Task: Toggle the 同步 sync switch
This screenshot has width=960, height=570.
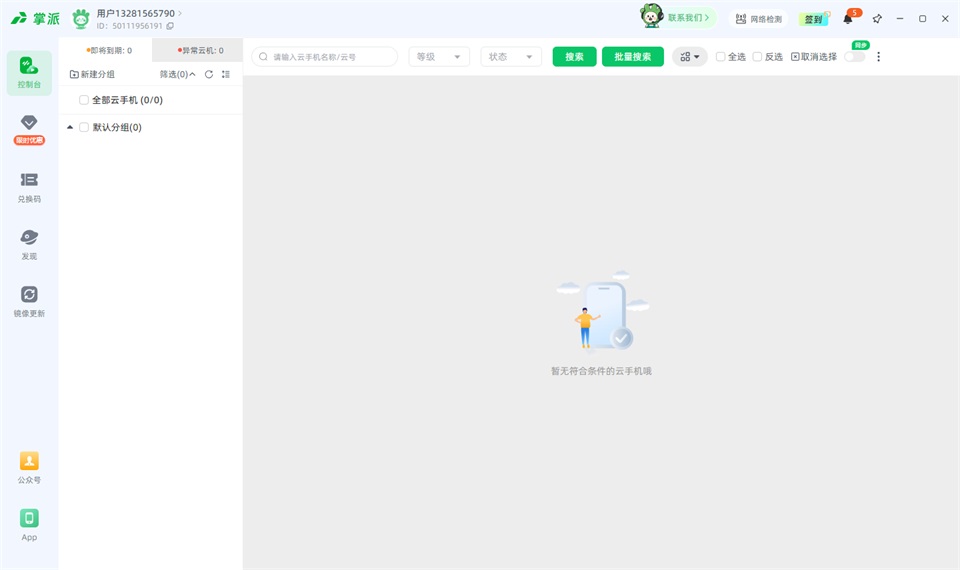Action: click(854, 56)
